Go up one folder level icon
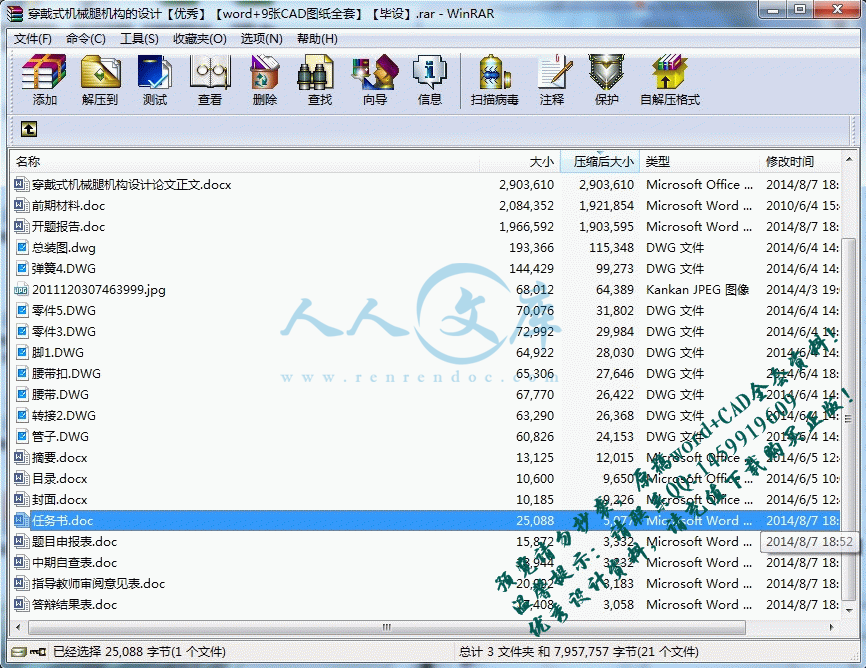Screen dimensions: 866x668 coord(29,129)
